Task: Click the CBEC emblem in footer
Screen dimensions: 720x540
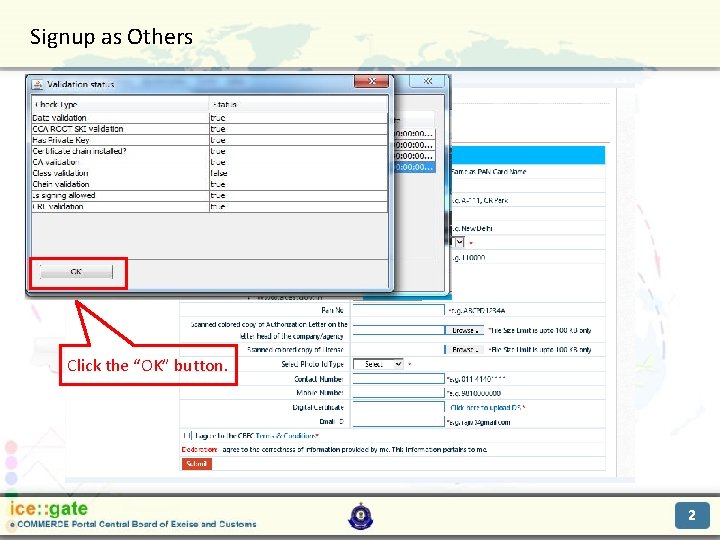Action: click(361, 517)
